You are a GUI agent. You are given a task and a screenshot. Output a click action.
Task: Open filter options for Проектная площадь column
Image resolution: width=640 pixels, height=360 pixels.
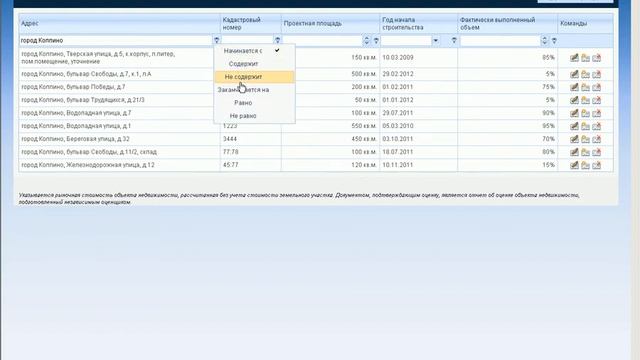376,40
